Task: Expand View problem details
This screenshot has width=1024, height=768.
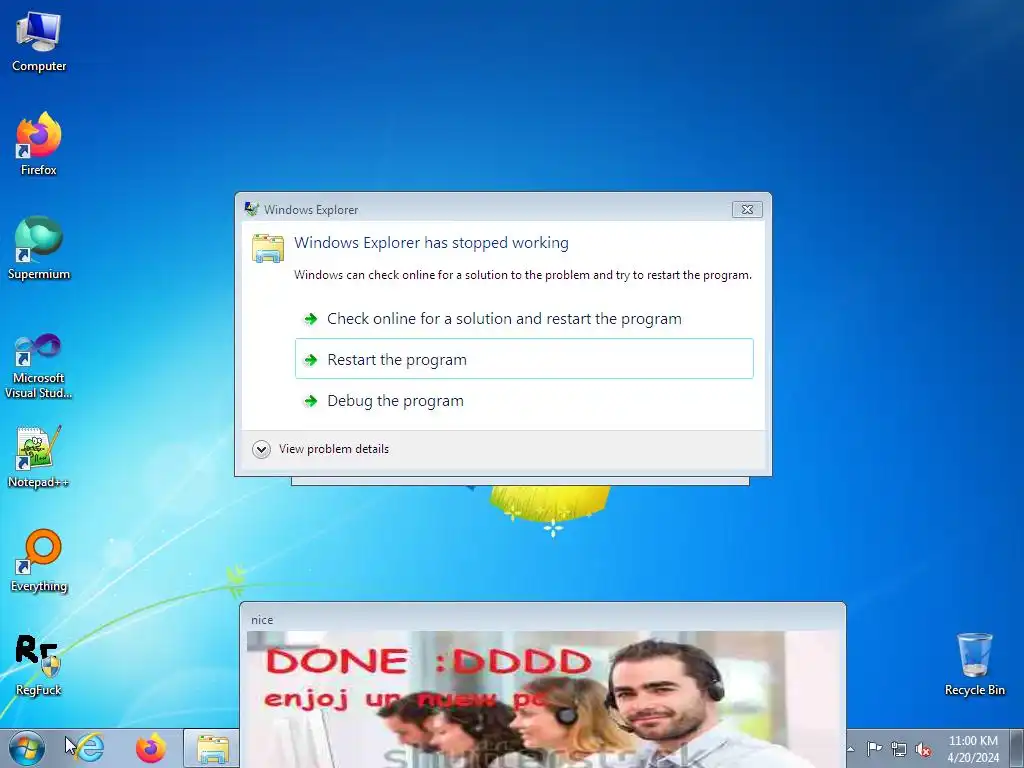Action: click(320, 449)
